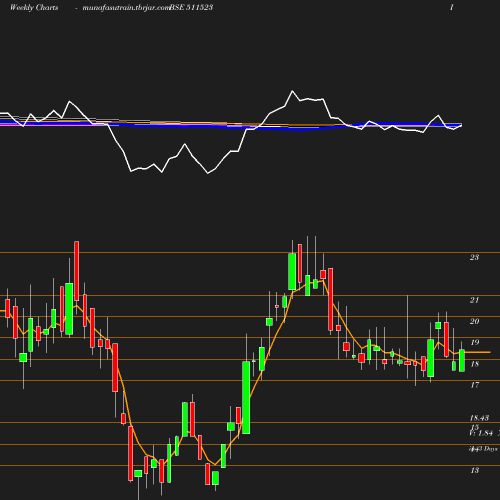500x500 pixels.
Task: Click the 17 price axis label
Action: coord(474,385)
